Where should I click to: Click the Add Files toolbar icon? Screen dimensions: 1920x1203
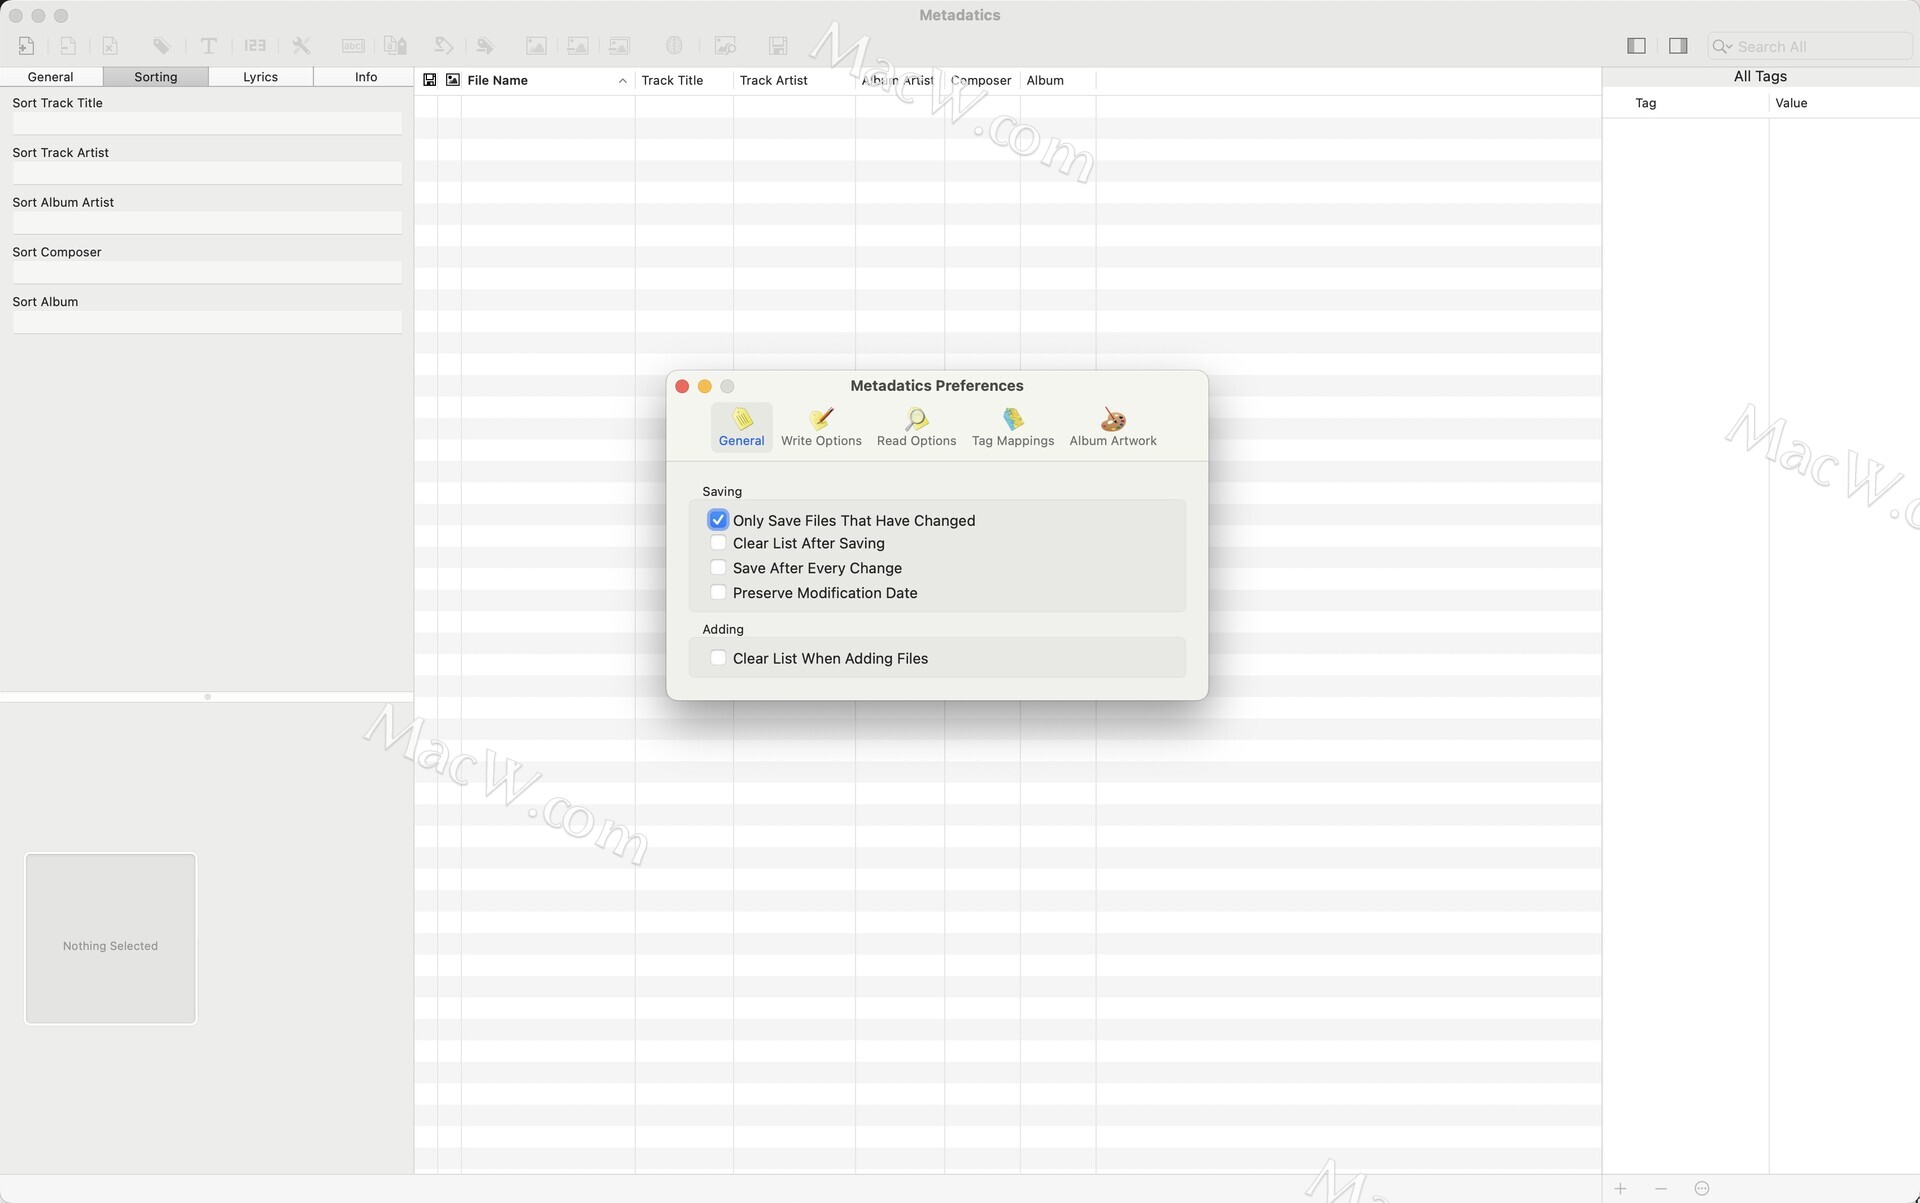coord(27,46)
